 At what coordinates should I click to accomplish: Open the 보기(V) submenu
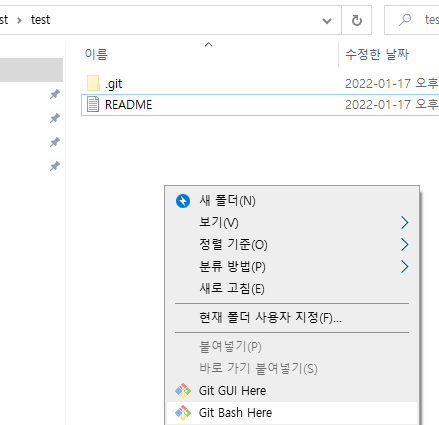pyautogui.click(x=292, y=222)
